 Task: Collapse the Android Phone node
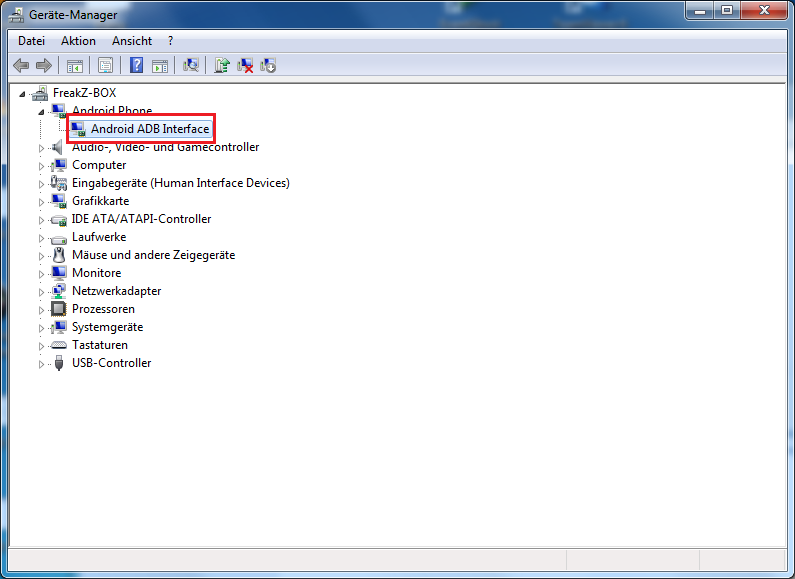42,112
